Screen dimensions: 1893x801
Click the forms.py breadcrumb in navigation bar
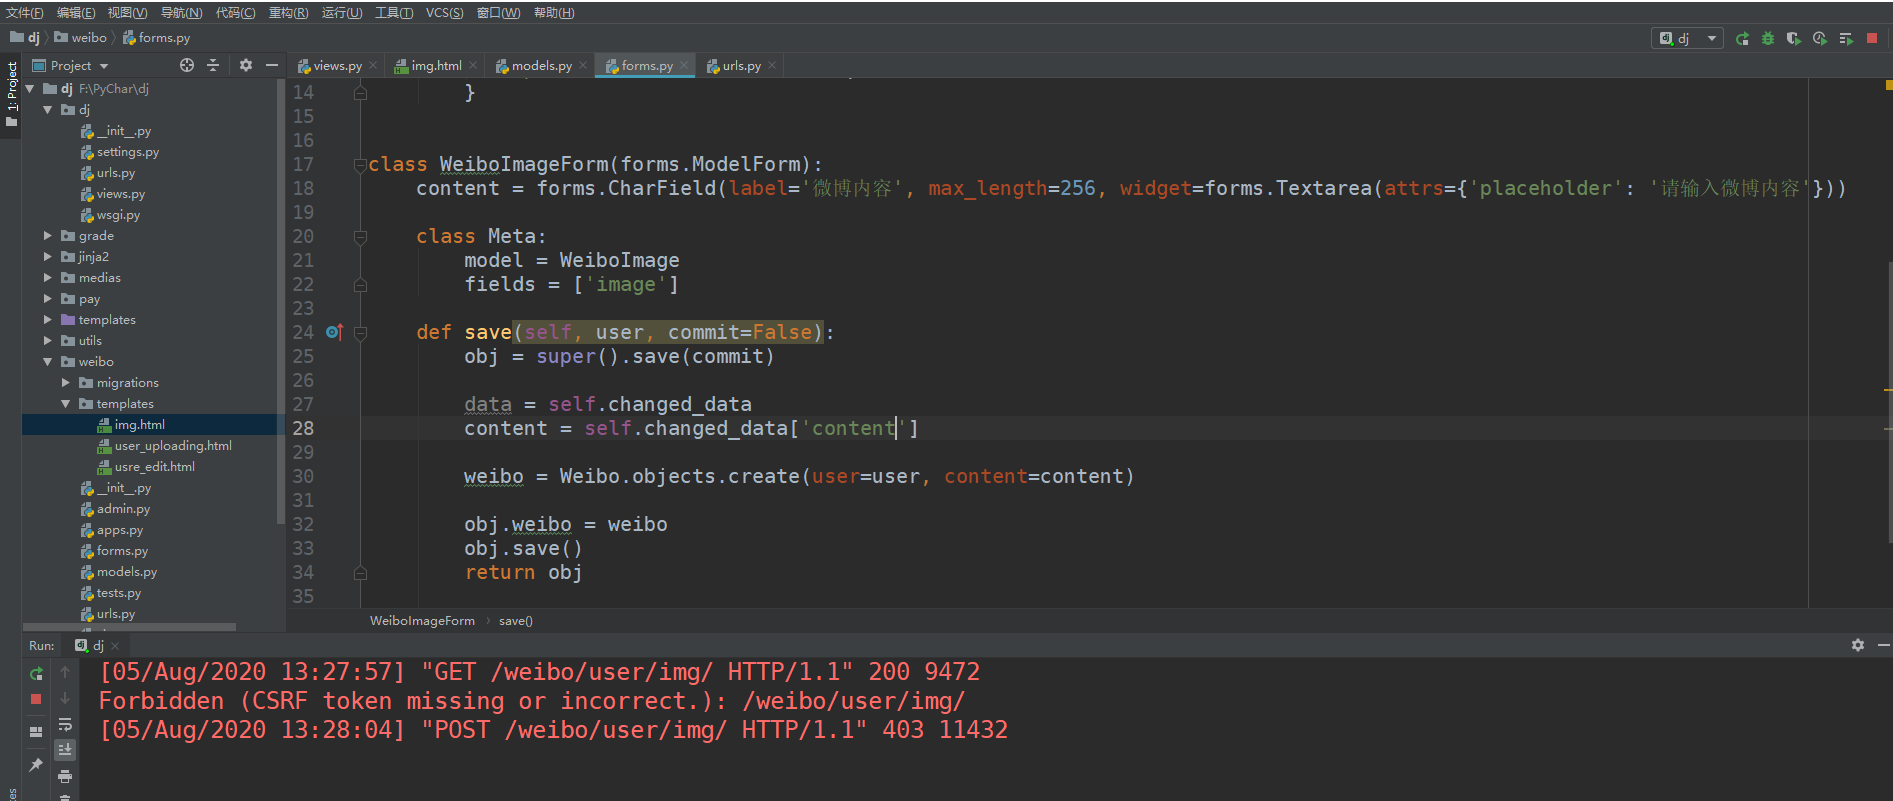tap(156, 38)
